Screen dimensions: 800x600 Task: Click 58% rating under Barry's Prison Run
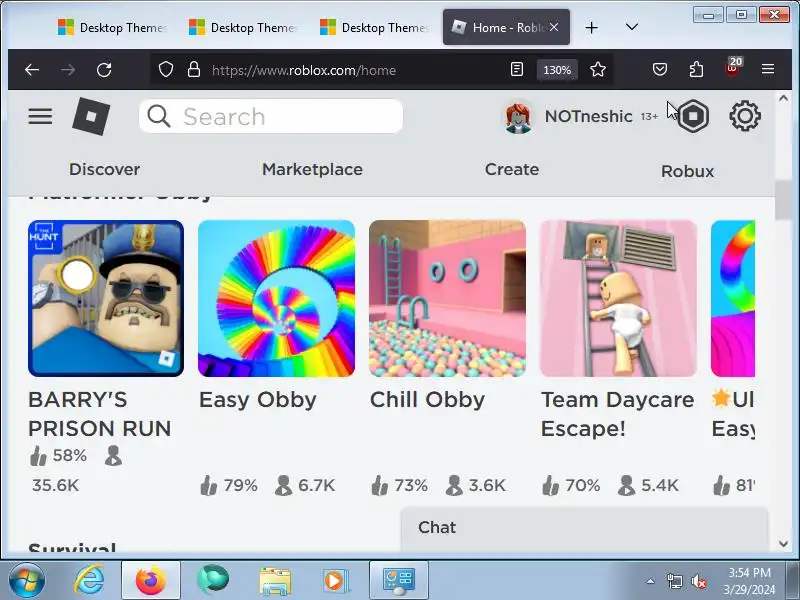pyautogui.click(x=58, y=456)
